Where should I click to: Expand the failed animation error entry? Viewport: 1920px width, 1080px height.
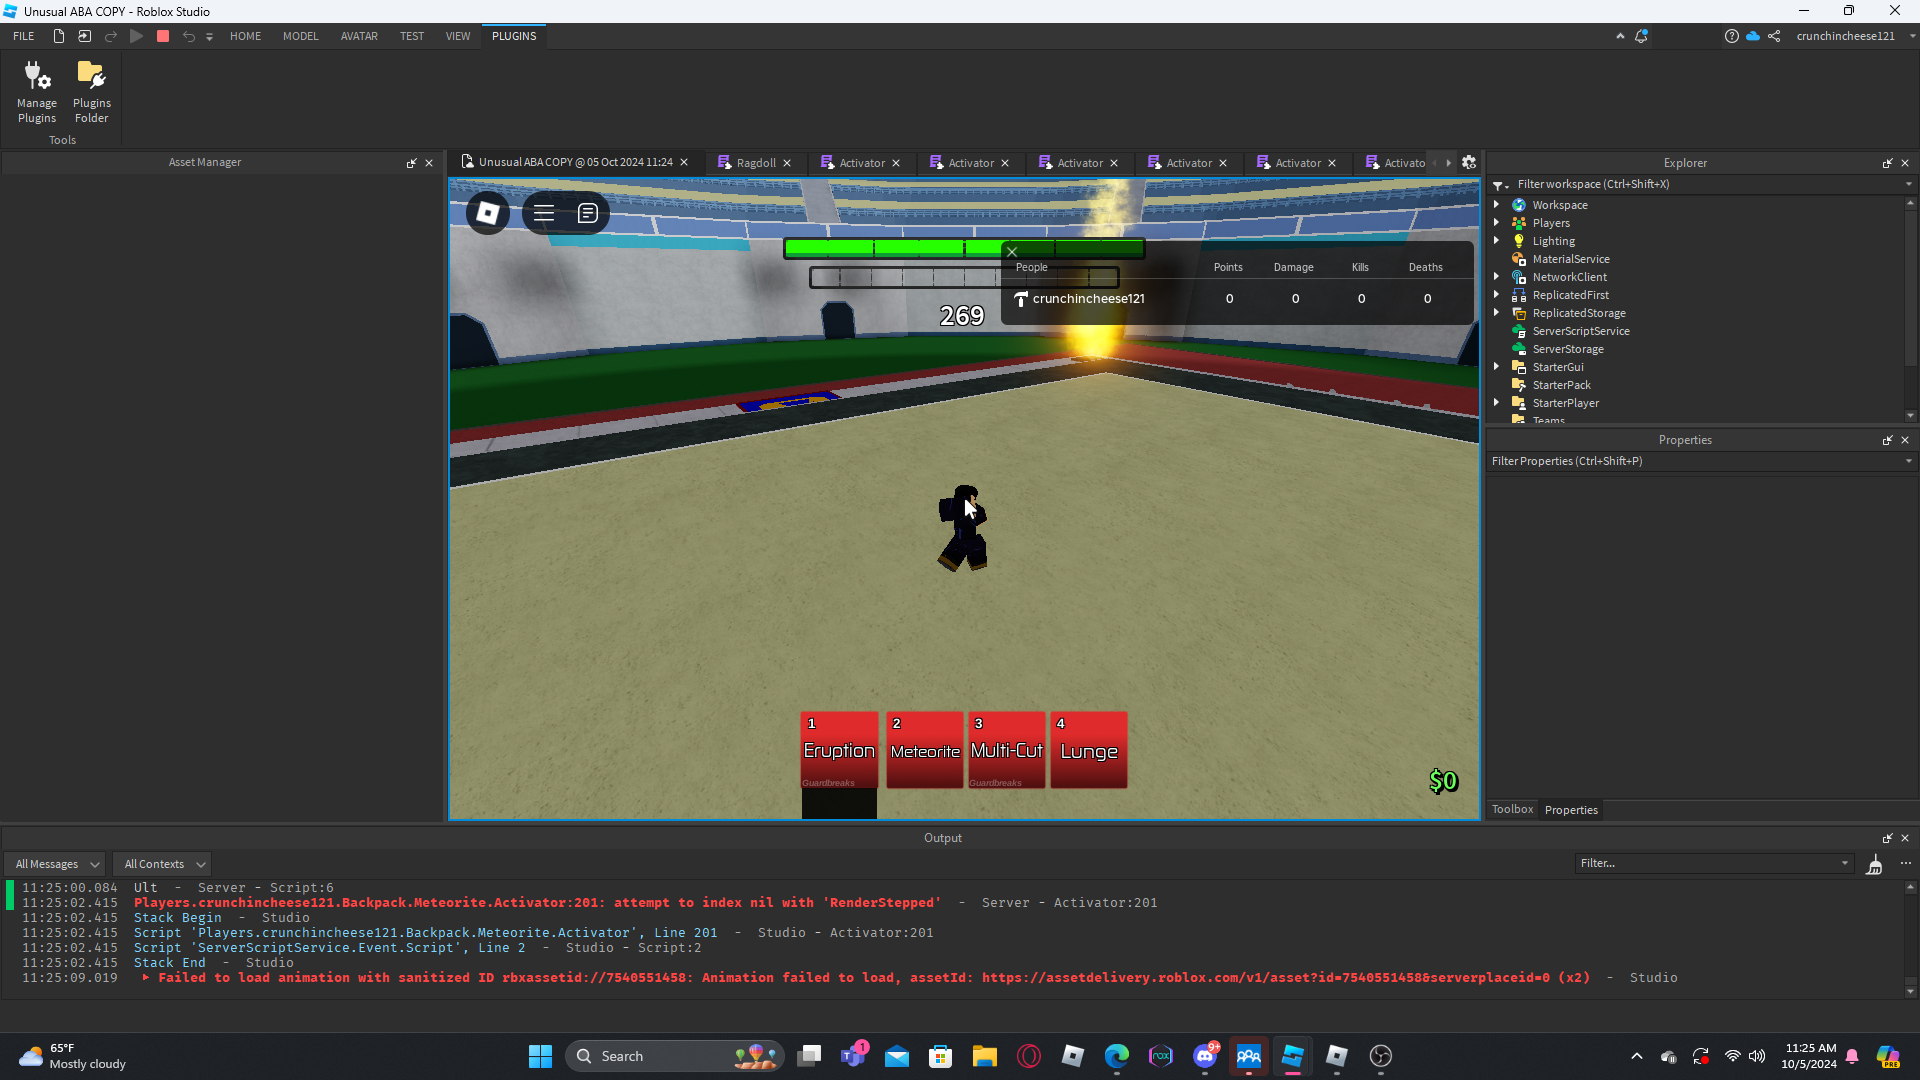146,978
